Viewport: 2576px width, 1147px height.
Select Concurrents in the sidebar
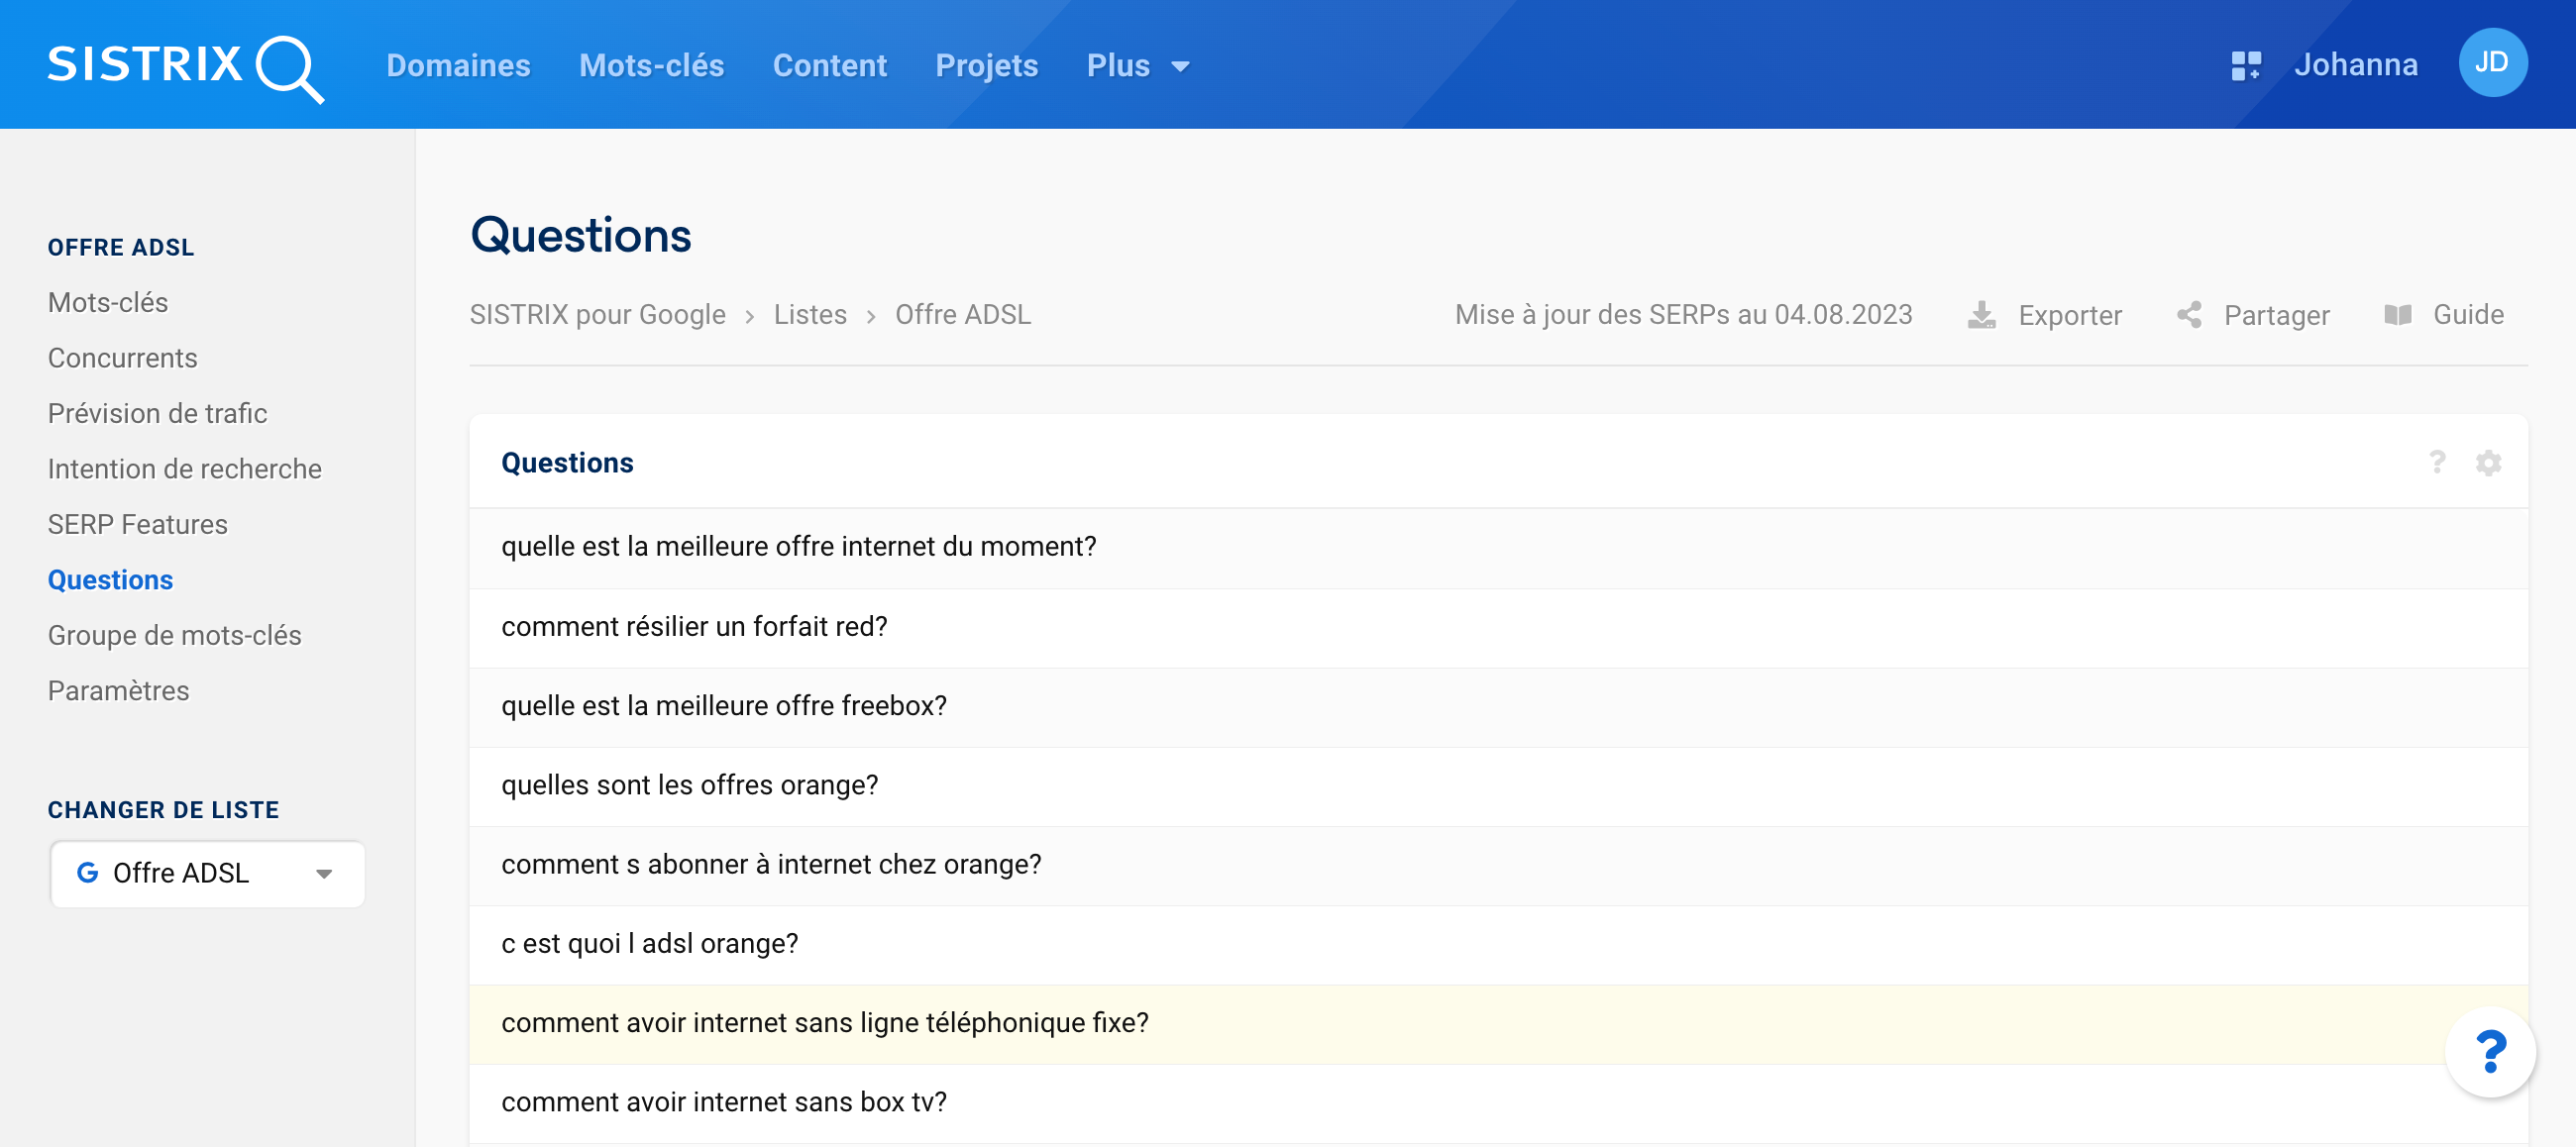click(x=123, y=358)
